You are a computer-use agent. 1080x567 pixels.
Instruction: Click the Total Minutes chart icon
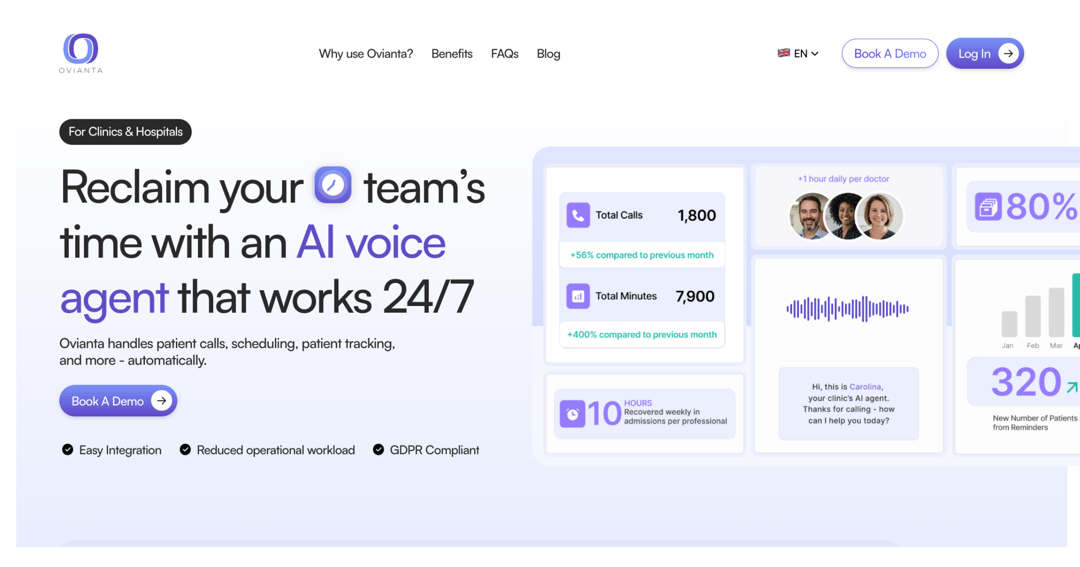pyautogui.click(x=578, y=296)
